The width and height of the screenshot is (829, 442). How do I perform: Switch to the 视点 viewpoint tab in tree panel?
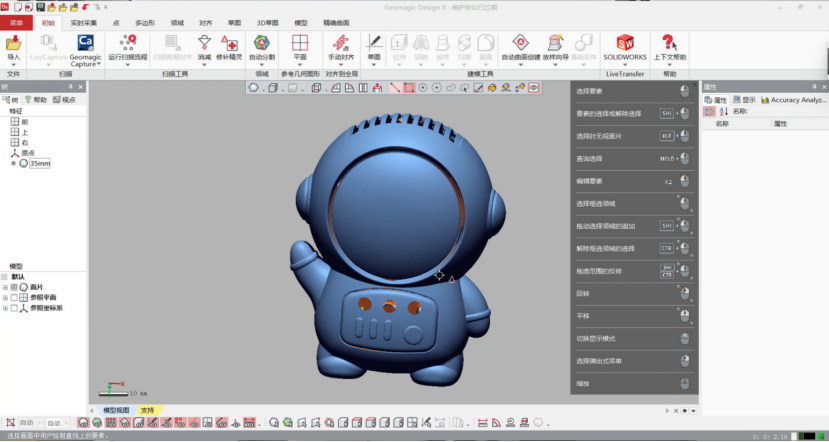click(65, 99)
